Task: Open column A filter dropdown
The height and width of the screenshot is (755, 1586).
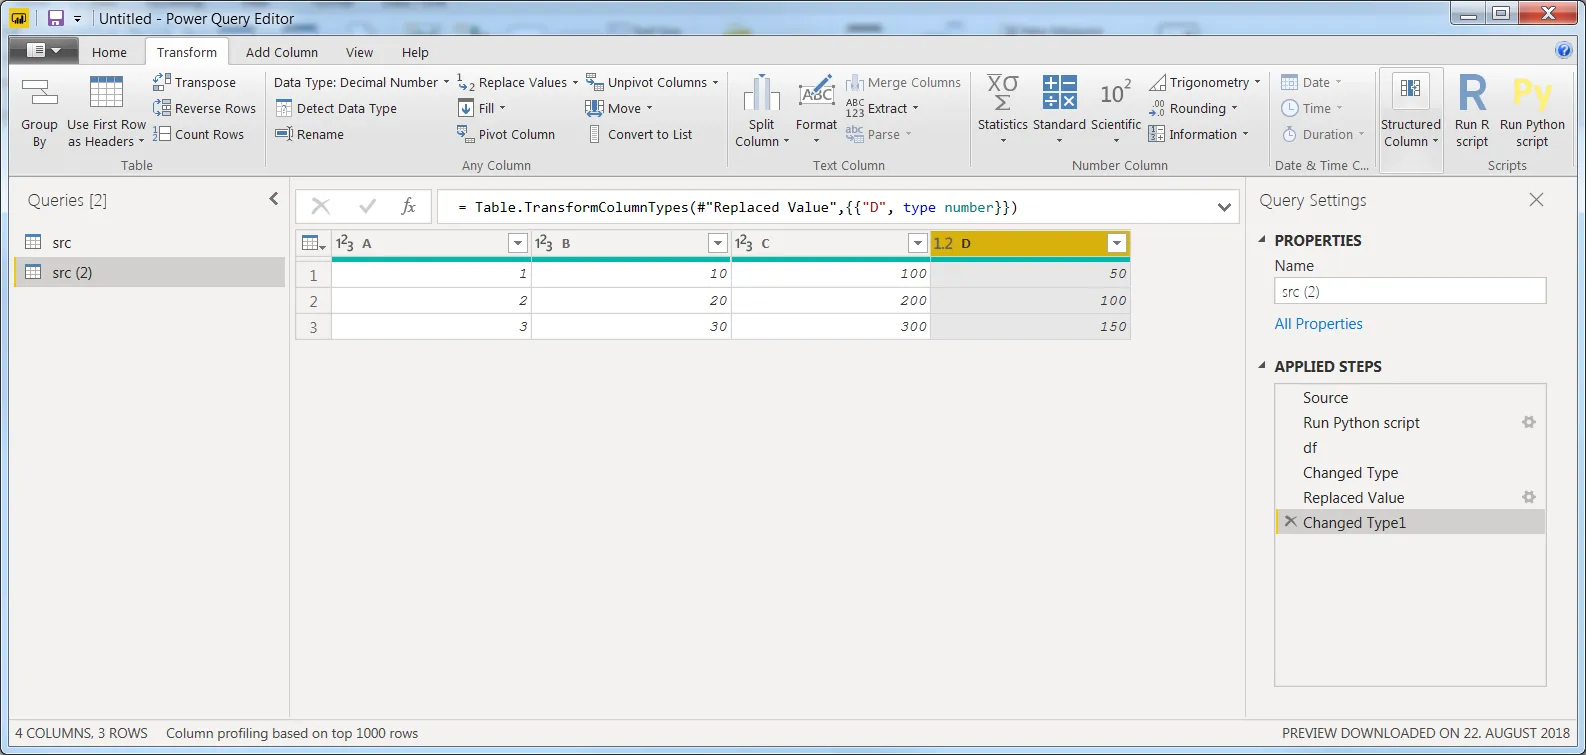Action: pyautogui.click(x=517, y=243)
